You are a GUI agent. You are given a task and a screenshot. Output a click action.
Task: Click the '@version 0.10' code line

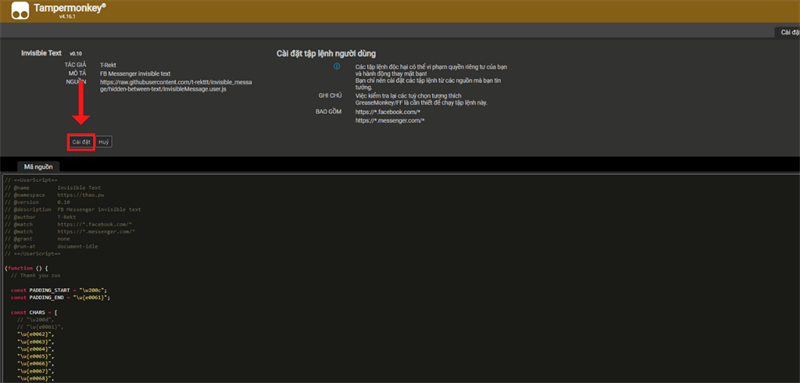pos(37,202)
